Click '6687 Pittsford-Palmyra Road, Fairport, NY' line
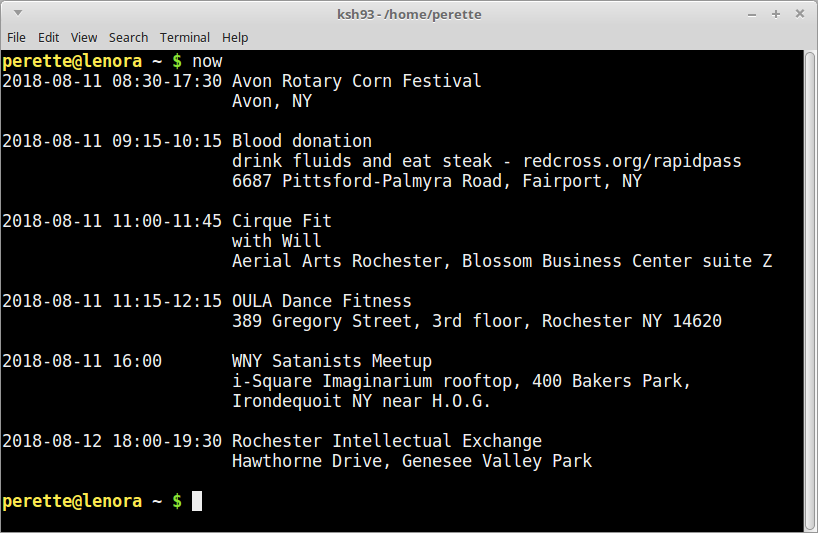The width and height of the screenshot is (818, 533). pyautogui.click(x=437, y=181)
